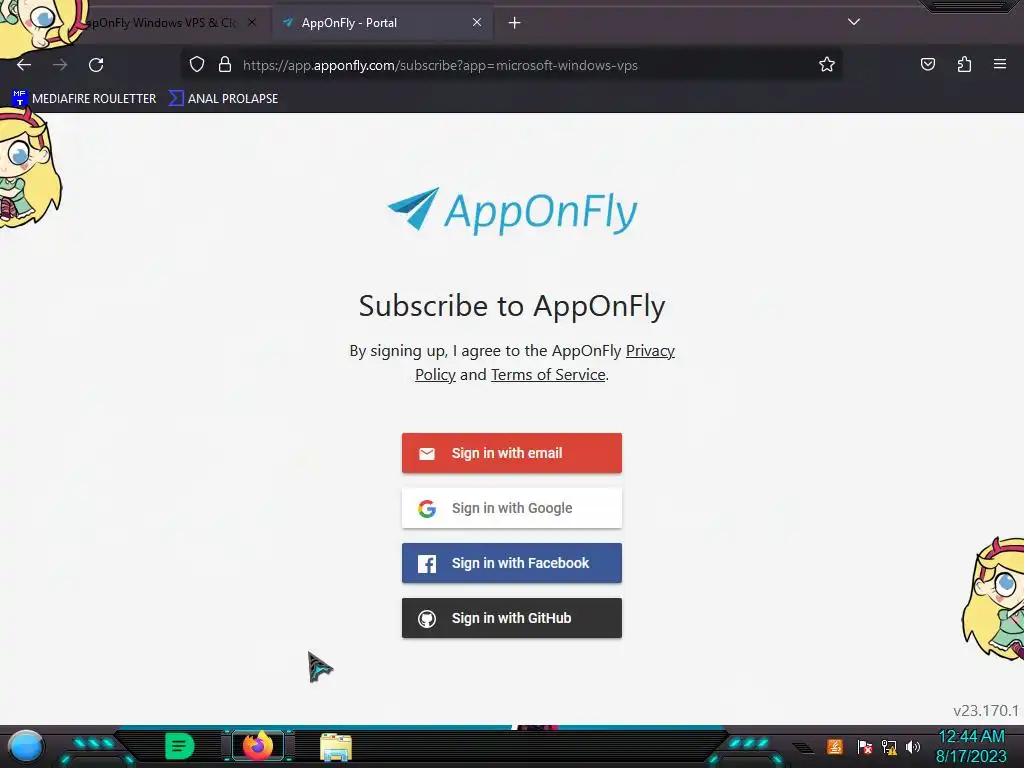Sign in with Facebook
1024x768 pixels.
[511, 563]
